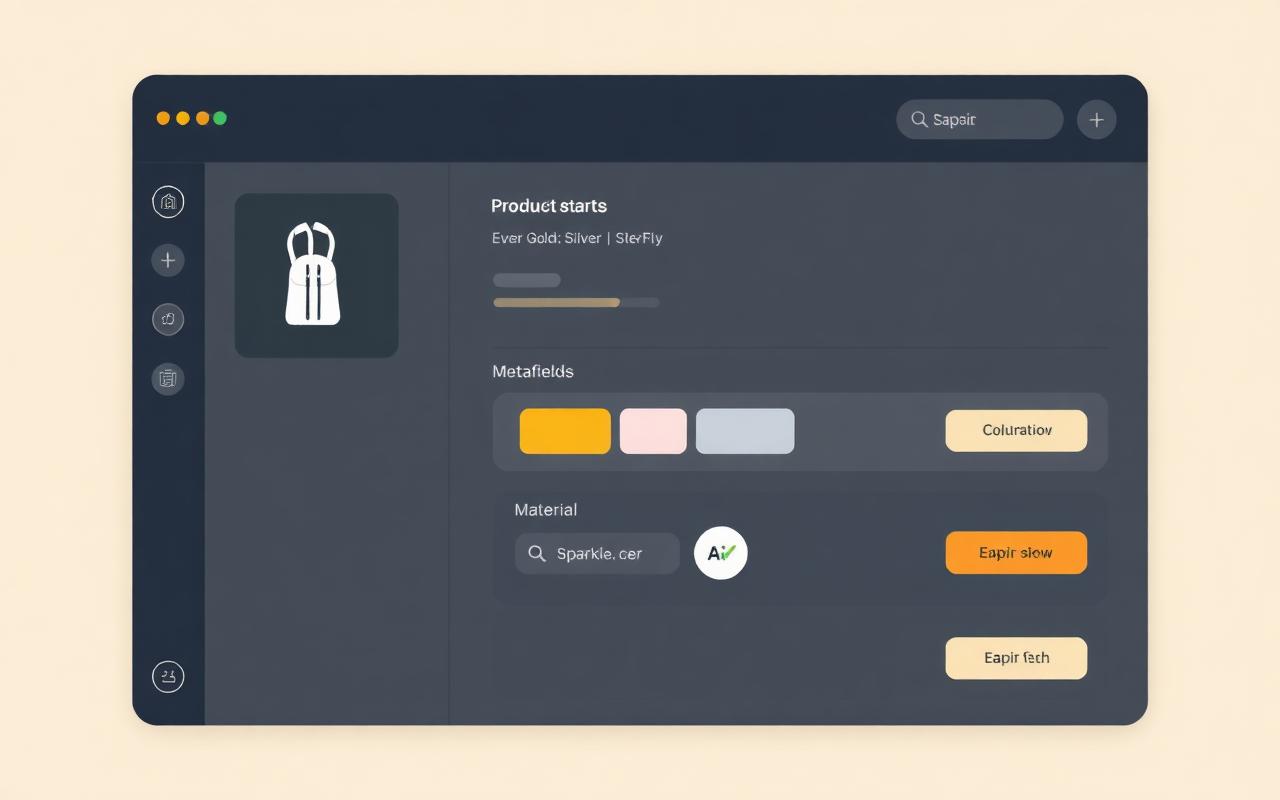1280x800 pixels.
Task: Click the Material label
Action: [x=546, y=510]
